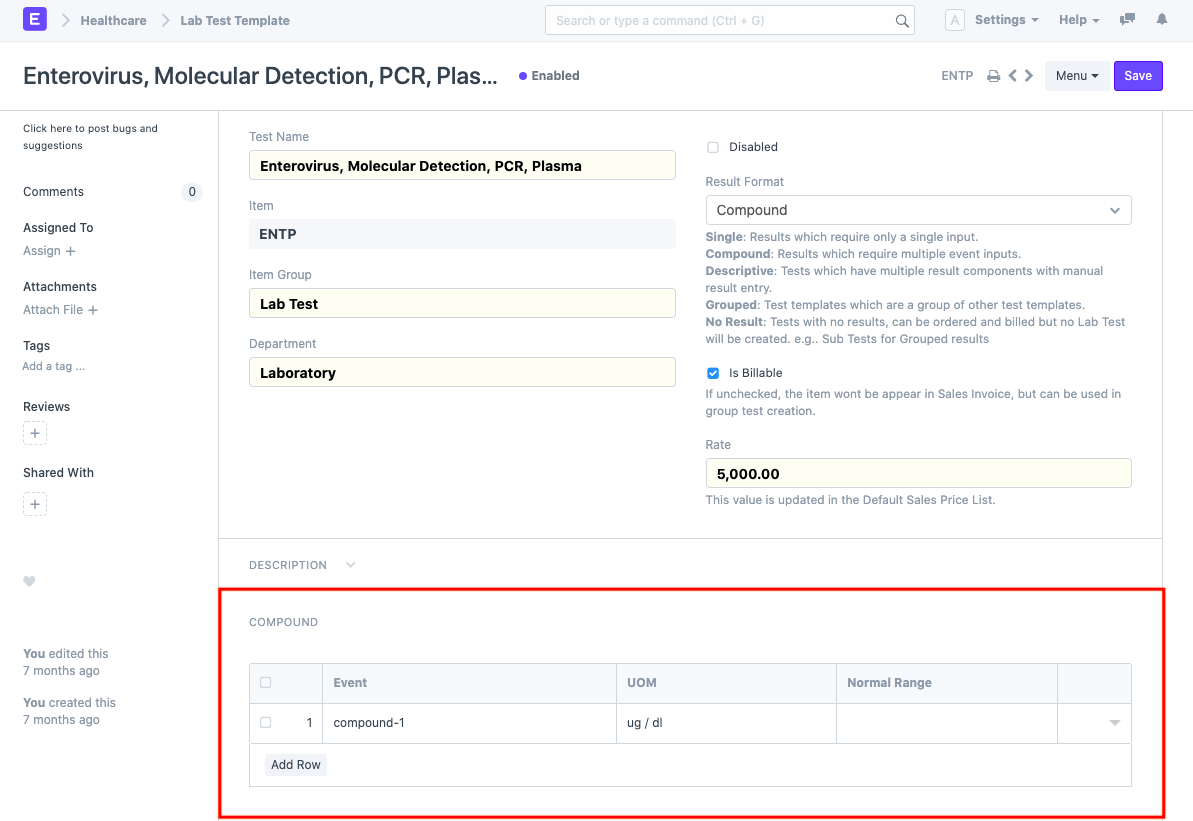
Task: Click the Add Row button
Action: pos(296,765)
